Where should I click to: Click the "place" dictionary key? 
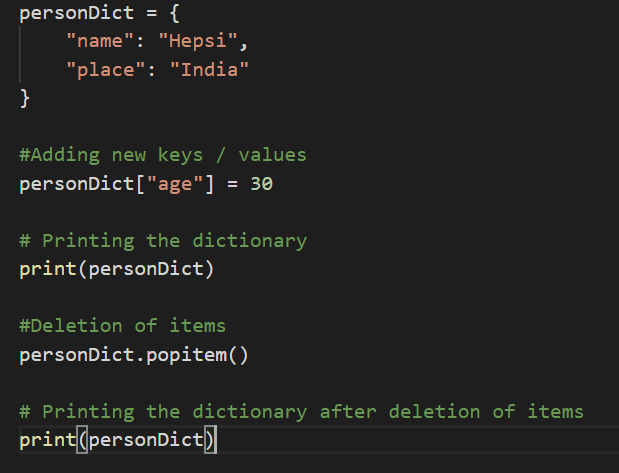[x=106, y=70]
